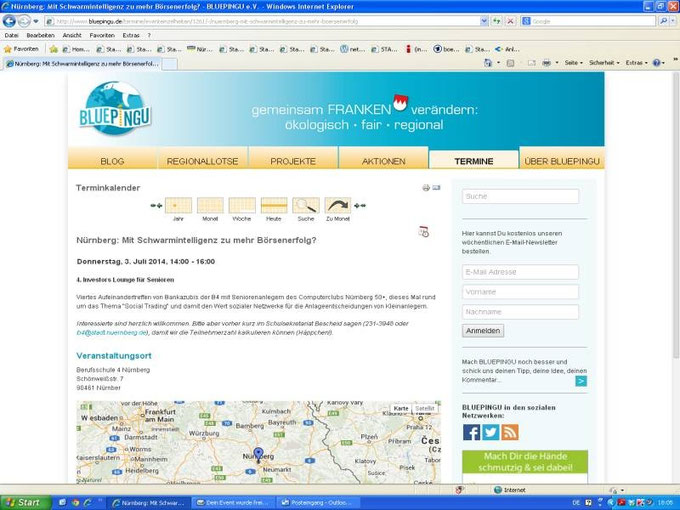The image size is (680, 510).
Task: Open the help question mark dropdown
Action: pyautogui.click(x=659, y=63)
